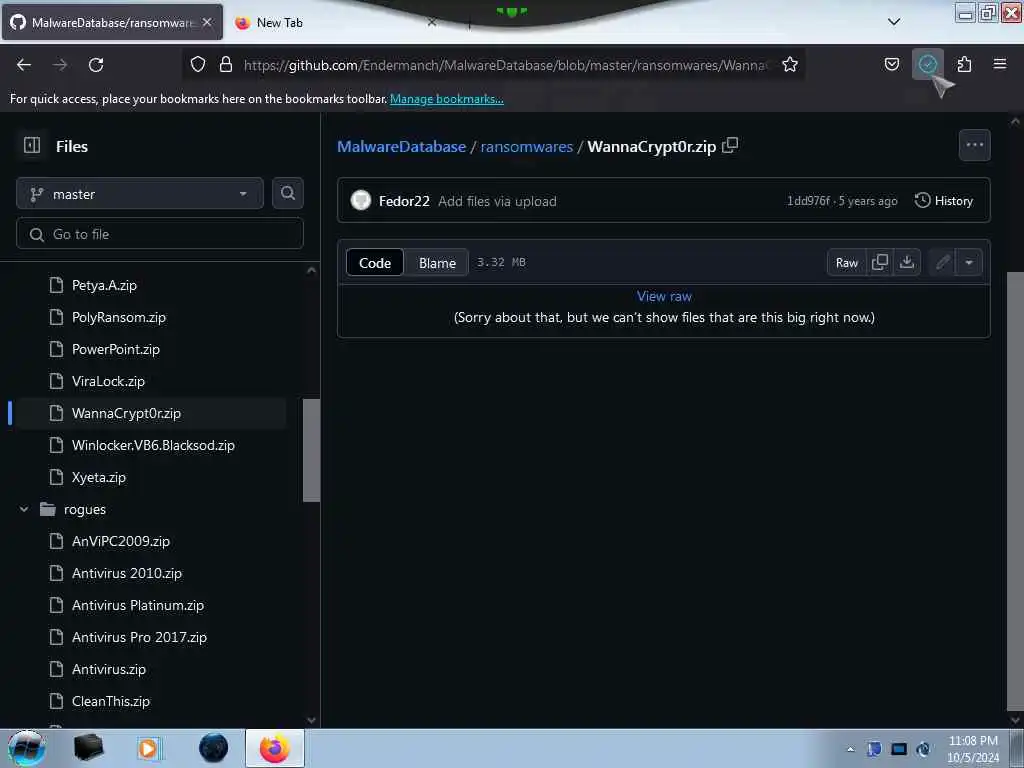The height and width of the screenshot is (768, 1024).
Task: Copy the file path next to WannaCrypt0r.zip
Action: (x=730, y=145)
